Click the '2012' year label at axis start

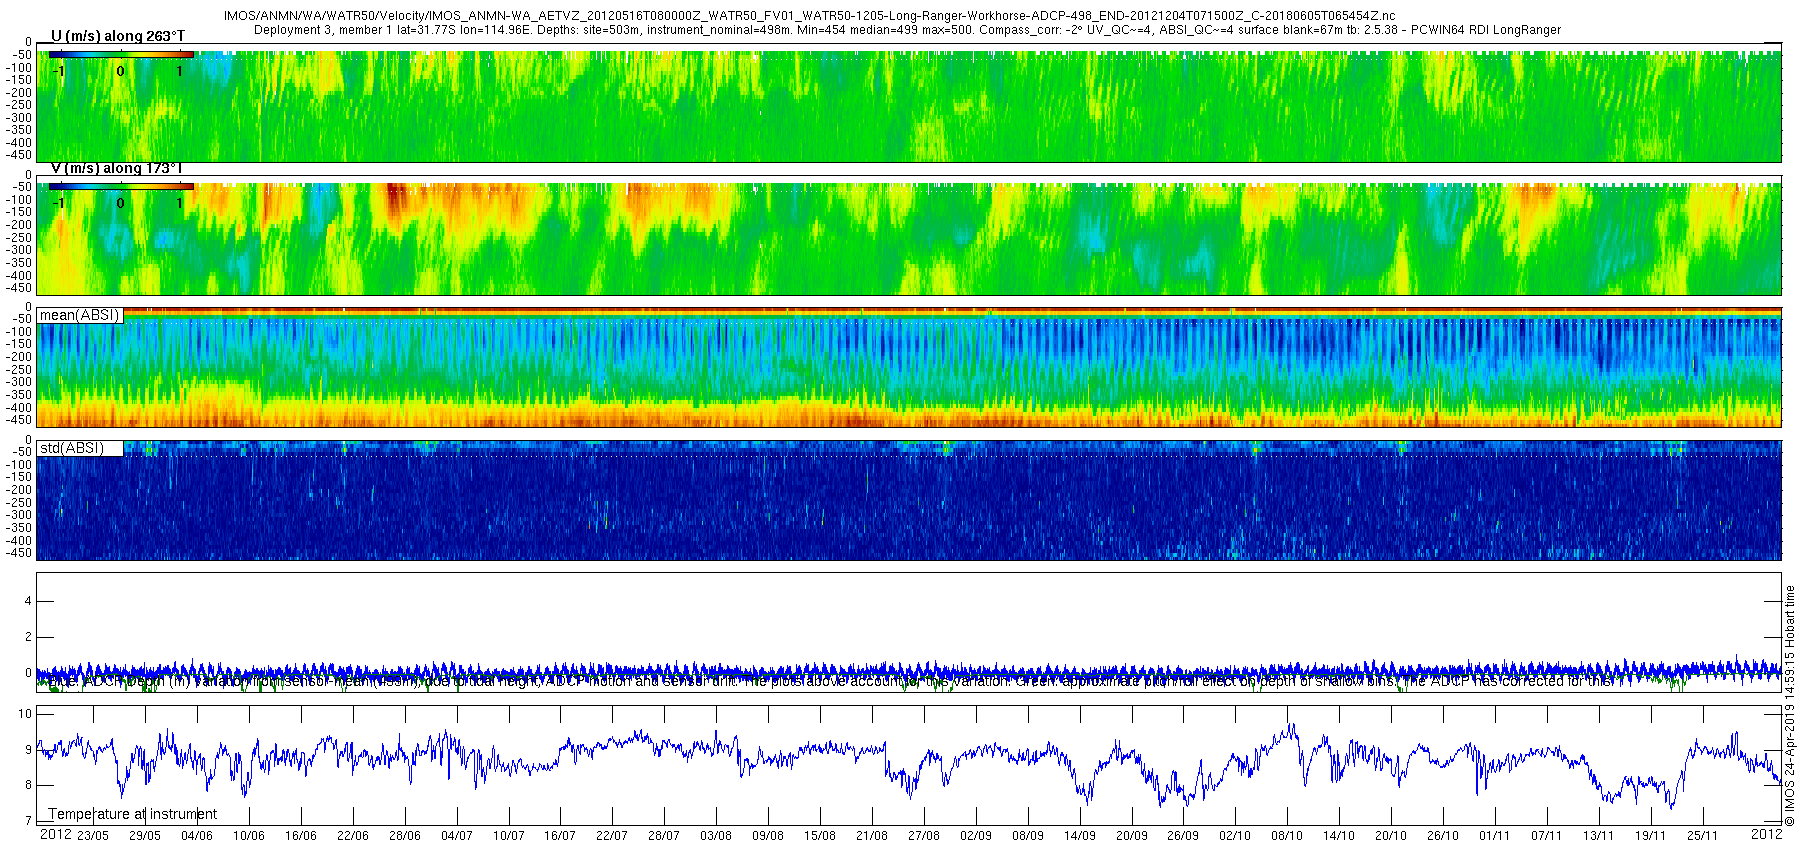coord(55,834)
